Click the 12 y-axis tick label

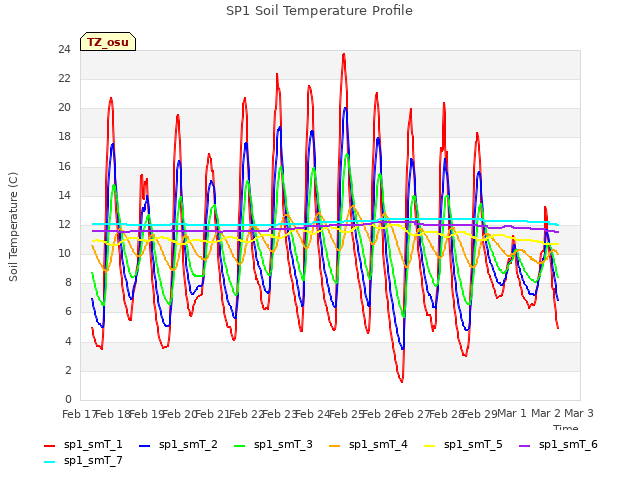[64, 224]
